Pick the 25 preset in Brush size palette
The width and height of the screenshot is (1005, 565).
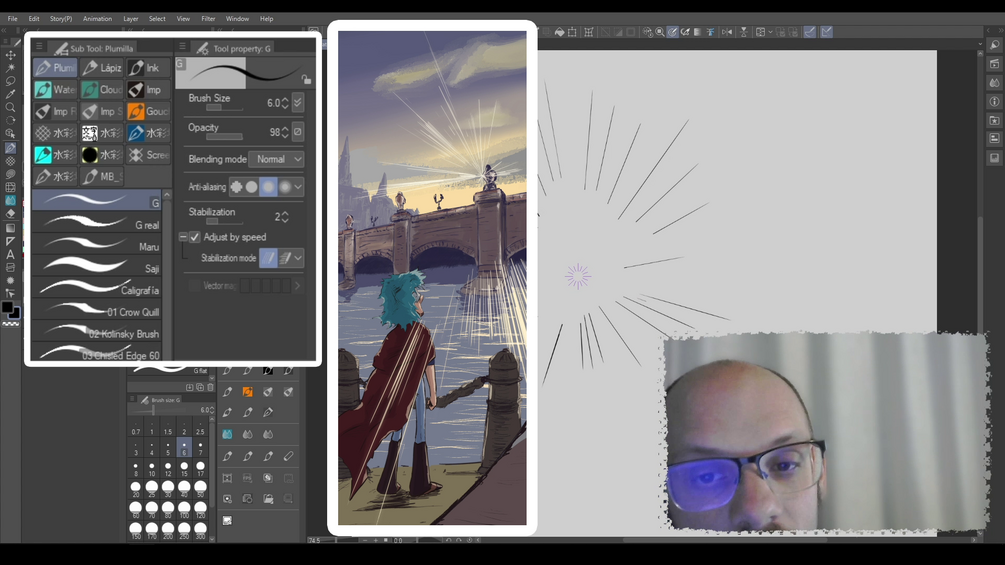pyautogui.click(x=151, y=489)
